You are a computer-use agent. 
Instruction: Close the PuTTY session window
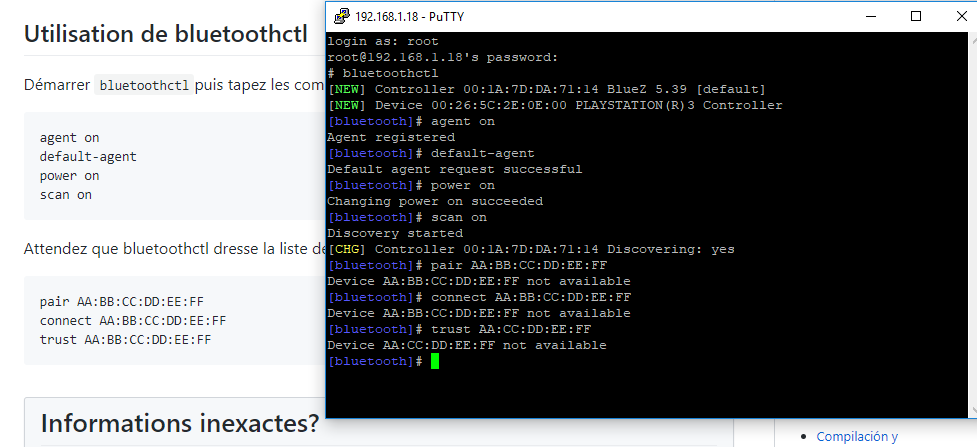(x=961, y=16)
